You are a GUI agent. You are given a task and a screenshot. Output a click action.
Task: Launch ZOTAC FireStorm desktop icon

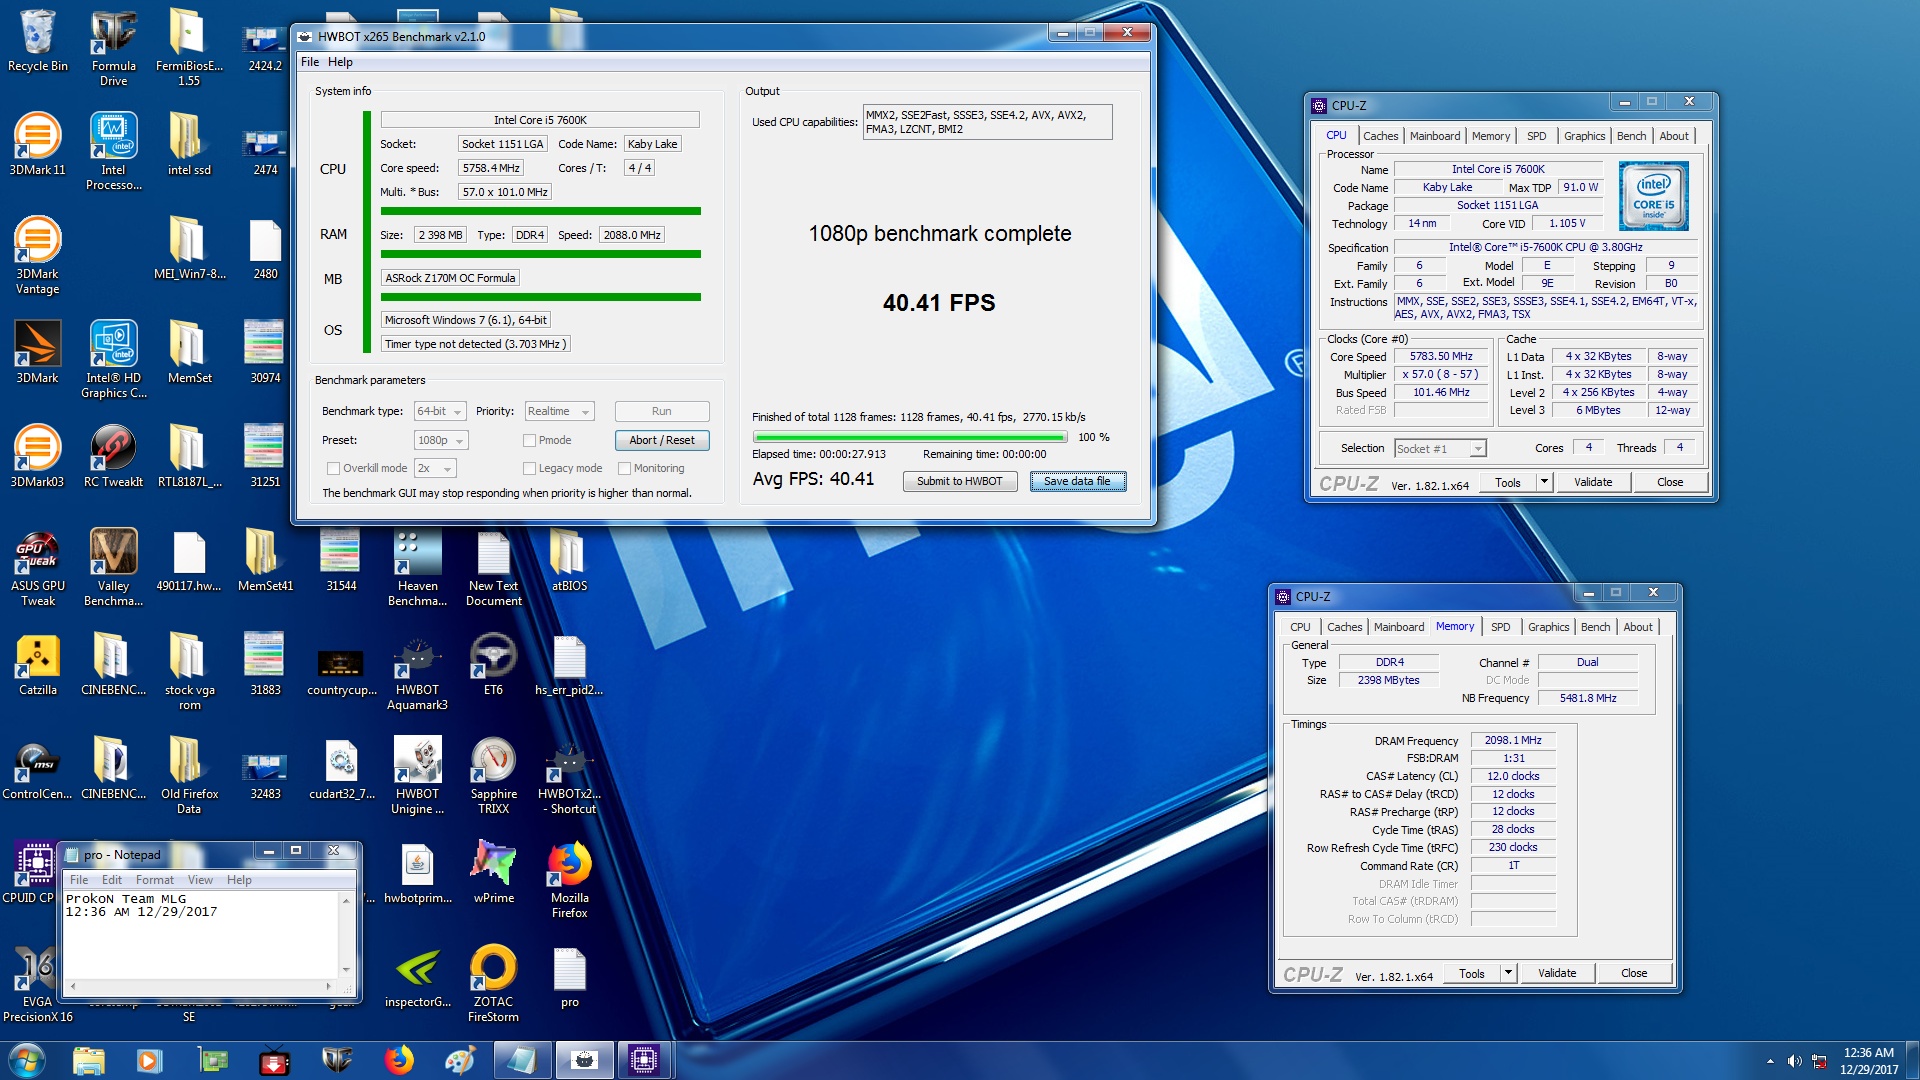pyautogui.click(x=493, y=983)
